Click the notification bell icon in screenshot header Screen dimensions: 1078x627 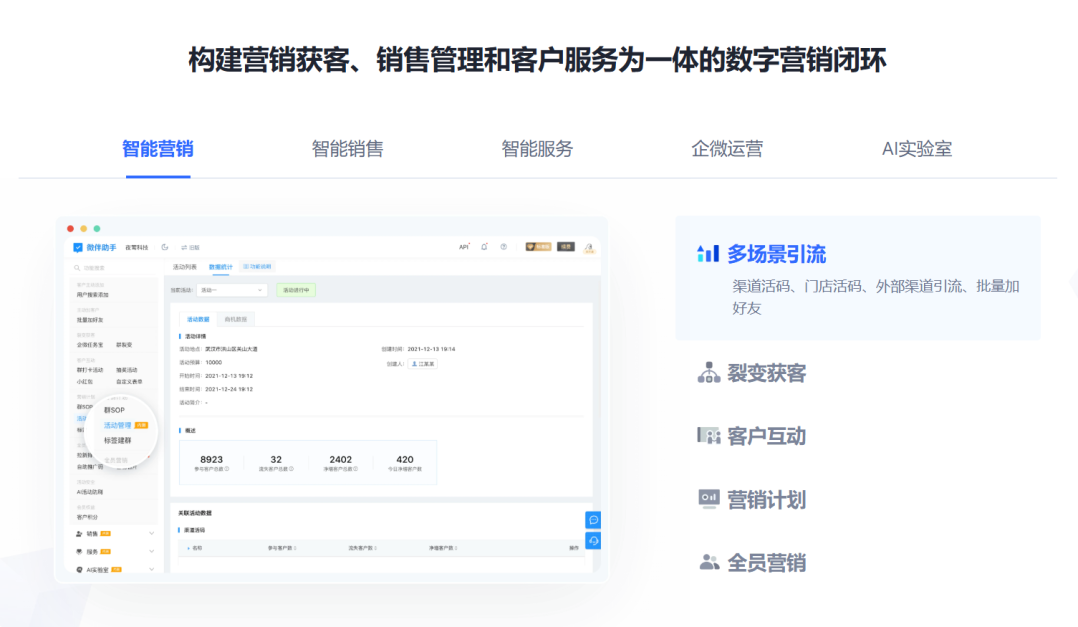(x=484, y=247)
